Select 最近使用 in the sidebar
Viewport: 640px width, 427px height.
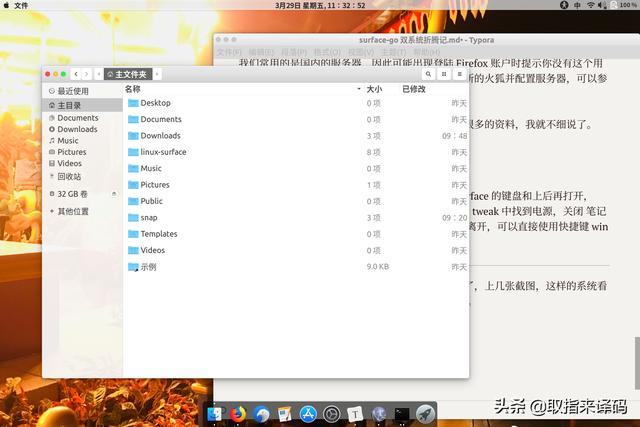coord(82,91)
